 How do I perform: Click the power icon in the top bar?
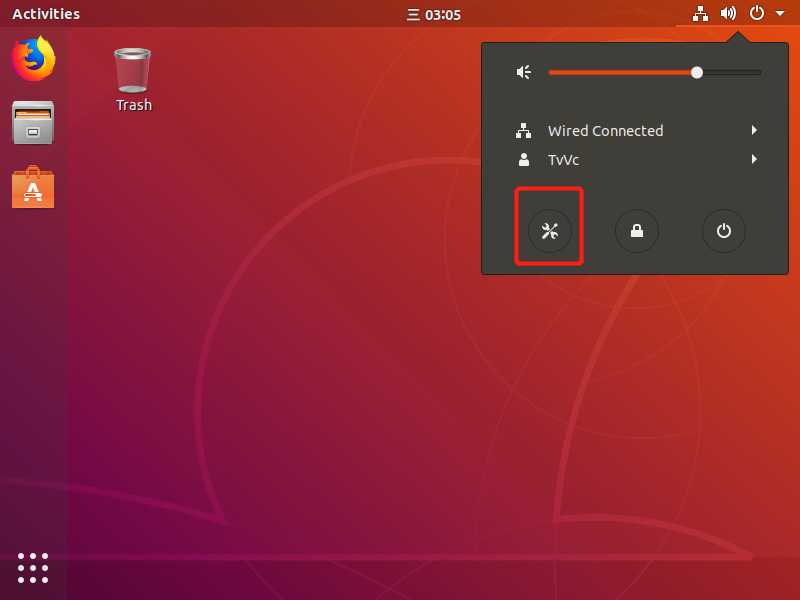(x=757, y=13)
